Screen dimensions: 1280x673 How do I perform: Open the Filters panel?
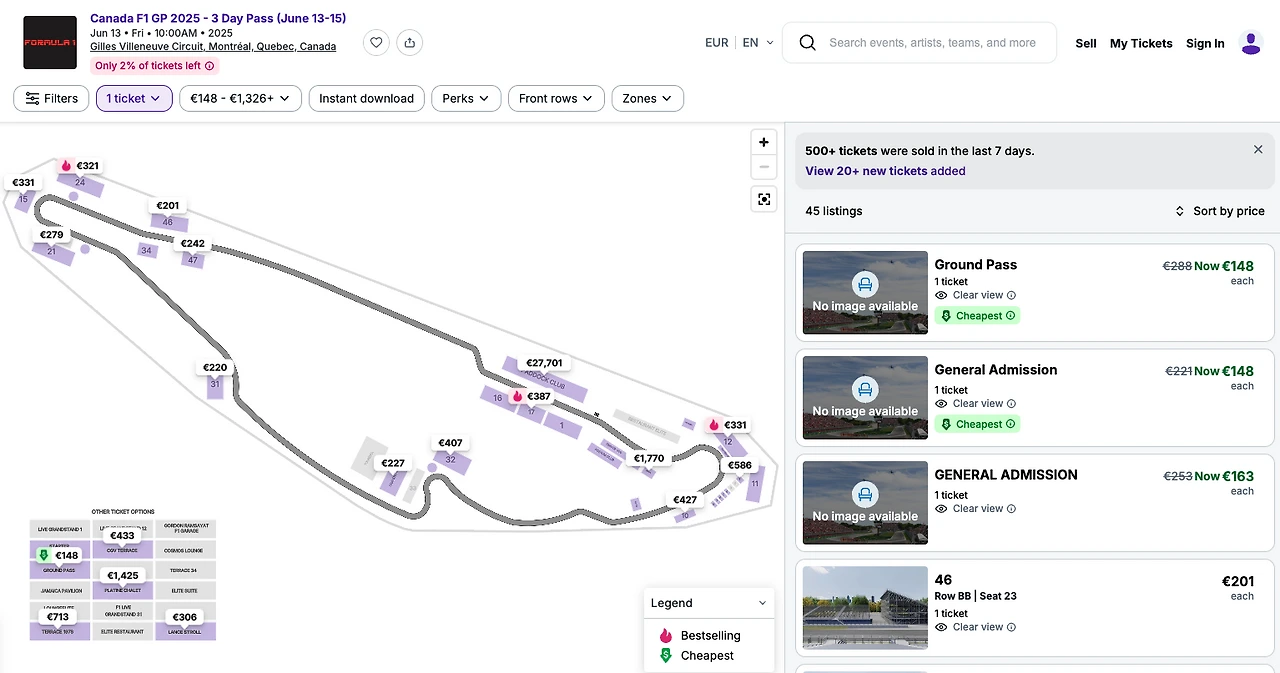51,98
